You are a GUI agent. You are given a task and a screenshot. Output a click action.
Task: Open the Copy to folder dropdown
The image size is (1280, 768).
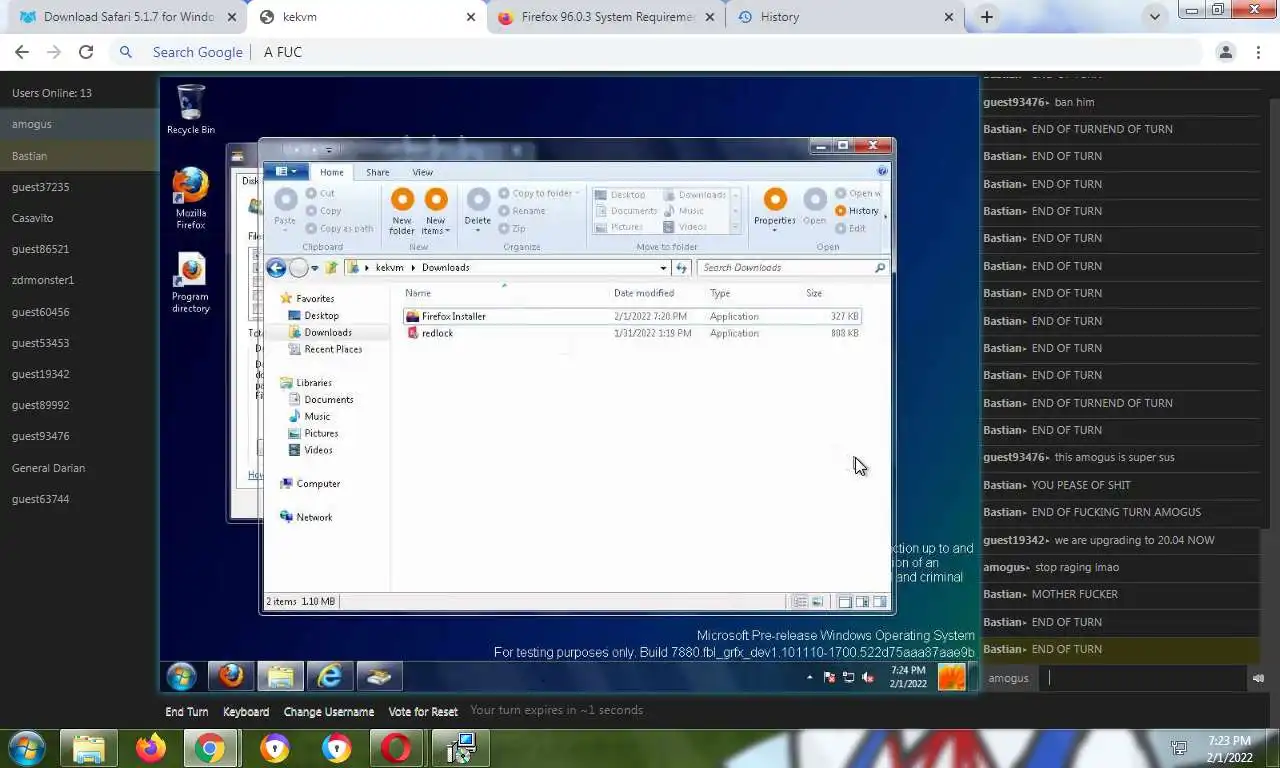577,193
